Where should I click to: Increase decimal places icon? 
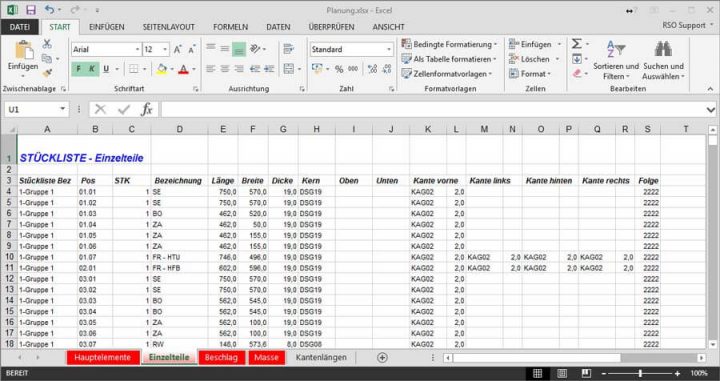372,69
